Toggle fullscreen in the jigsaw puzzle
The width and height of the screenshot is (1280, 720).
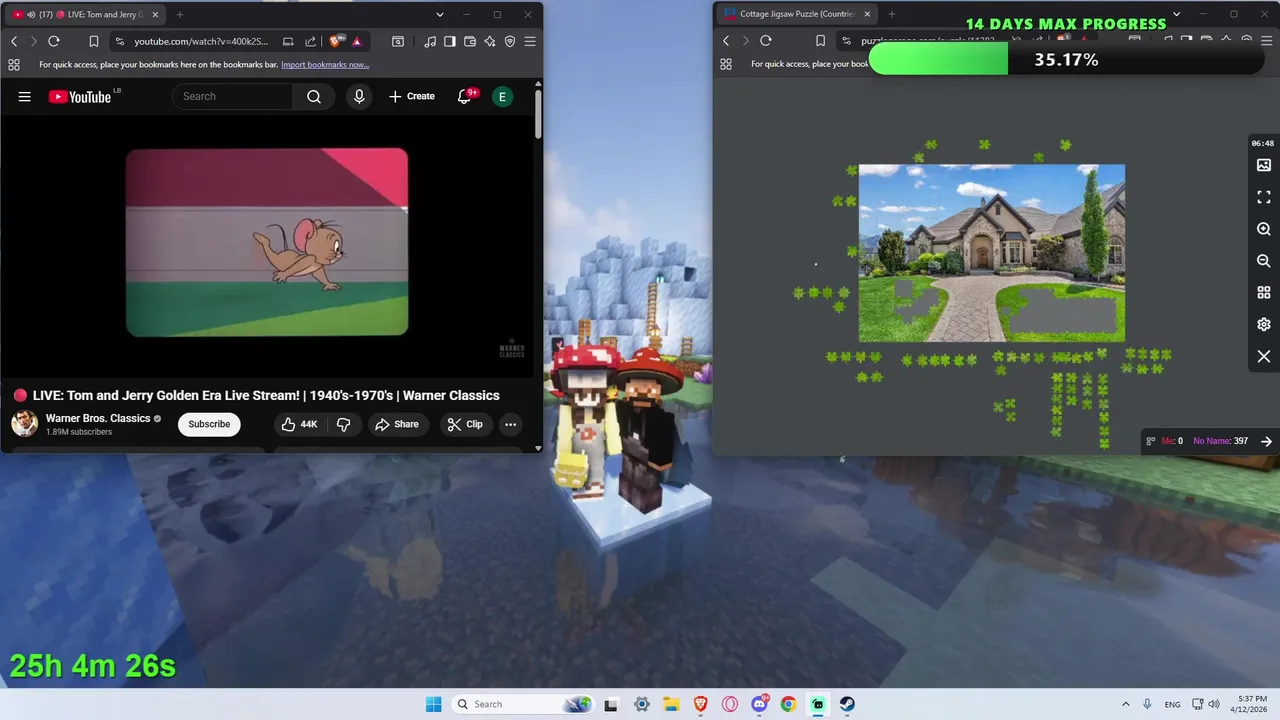pyautogui.click(x=1264, y=197)
